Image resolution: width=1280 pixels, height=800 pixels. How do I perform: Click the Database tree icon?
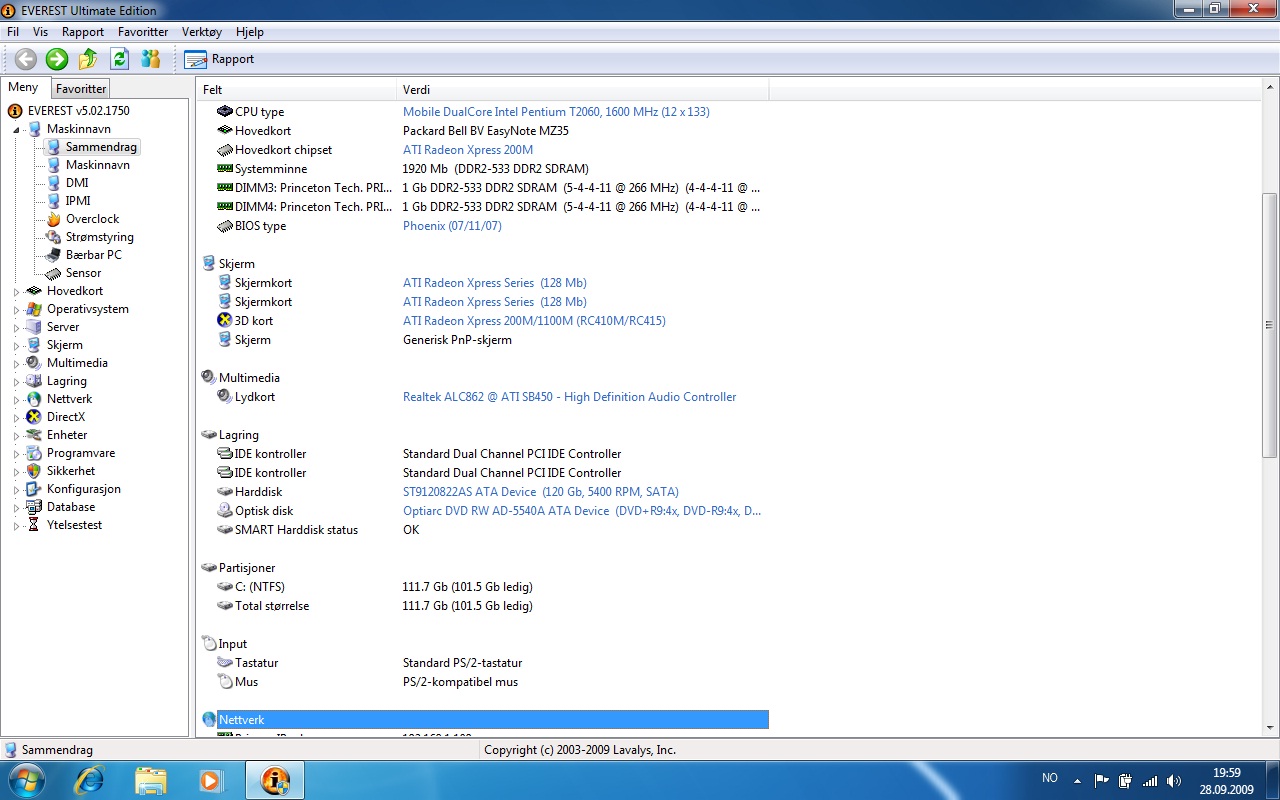34,507
